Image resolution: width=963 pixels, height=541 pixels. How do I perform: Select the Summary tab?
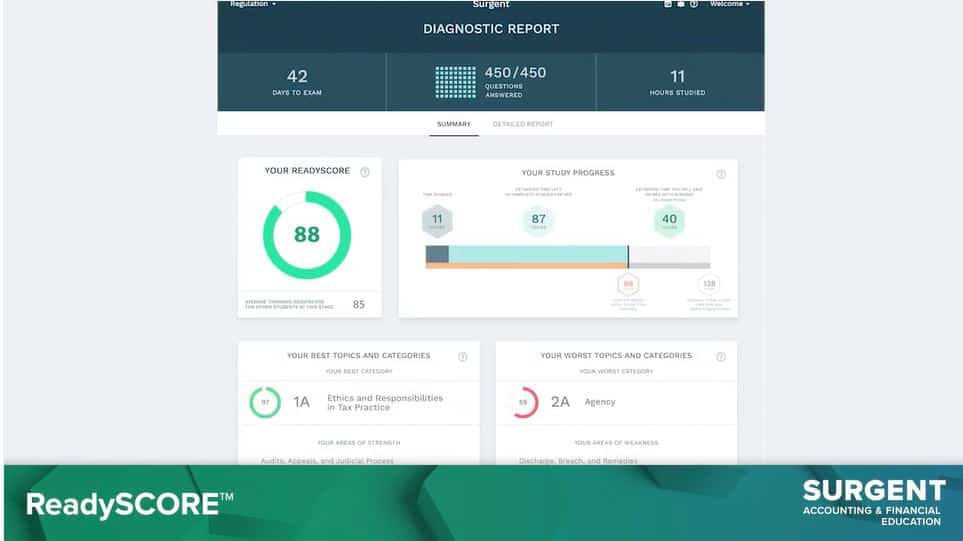tap(453, 124)
